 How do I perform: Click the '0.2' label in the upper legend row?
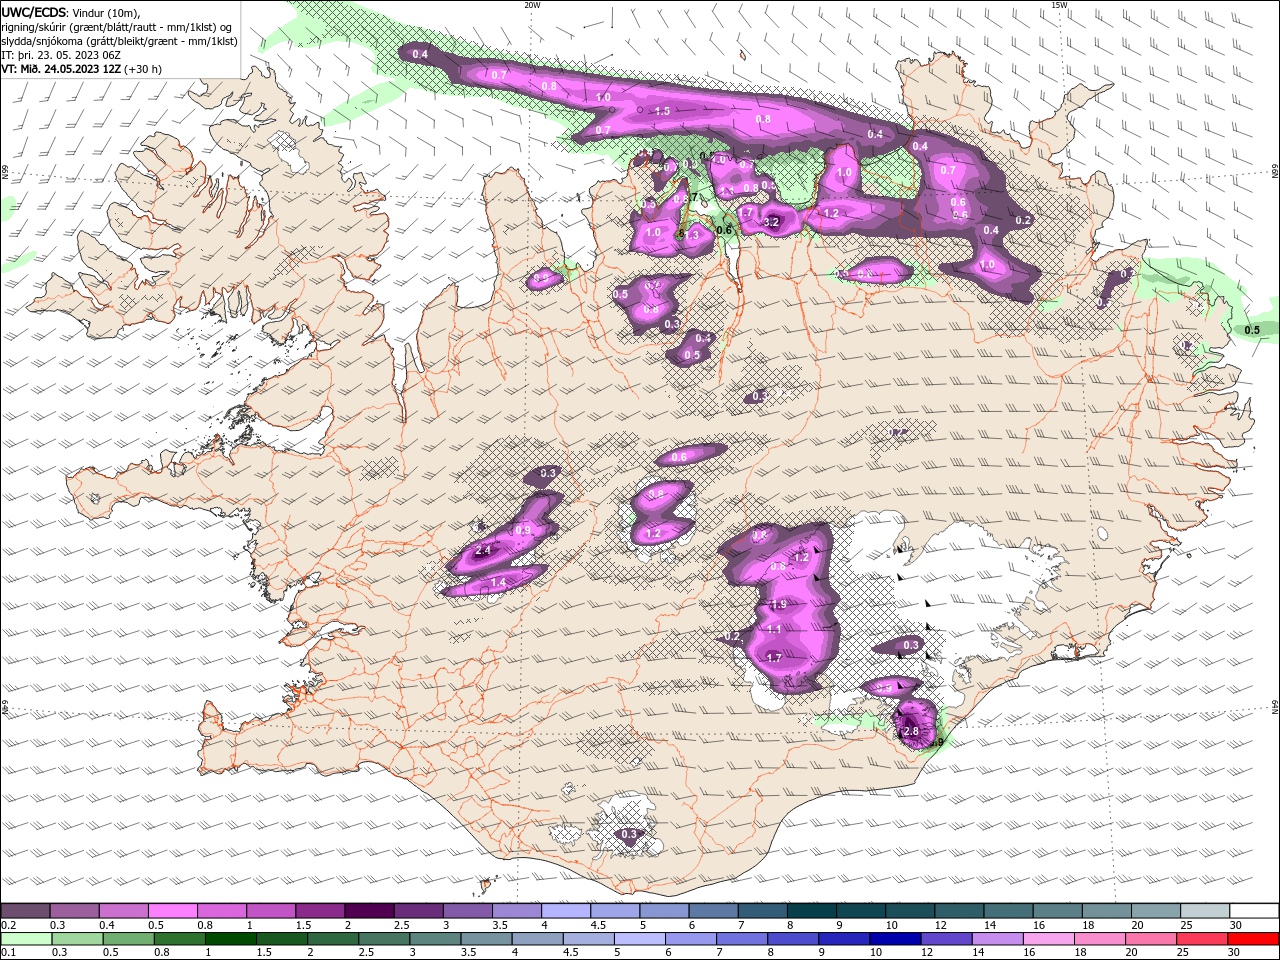click(8, 925)
